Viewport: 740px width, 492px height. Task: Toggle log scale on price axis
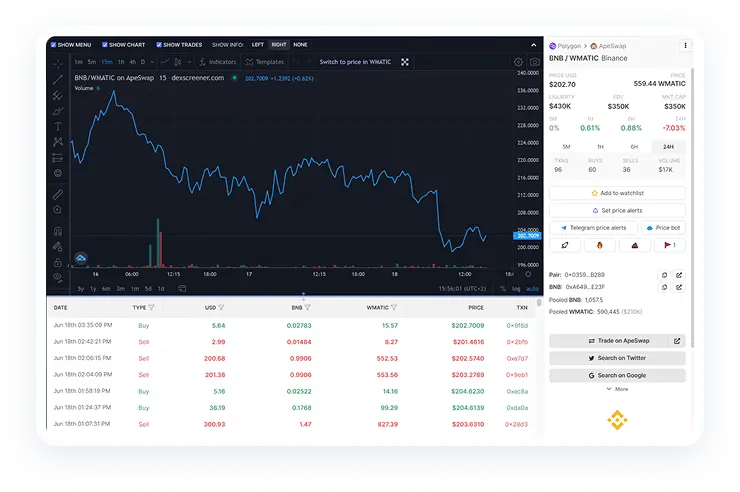click(516, 289)
